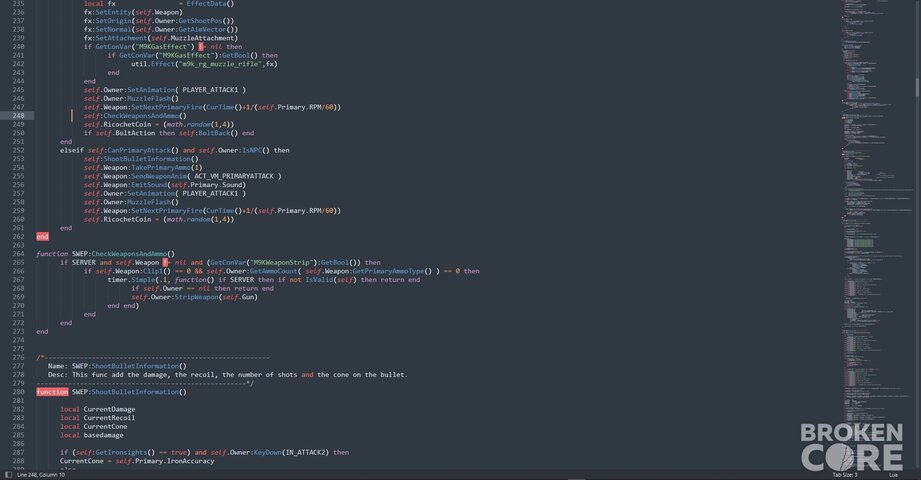Image resolution: width=921 pixels, height=480 pixels.
Task: Click 'BoltBack()' call on line 250
Action: coord(218,133)
